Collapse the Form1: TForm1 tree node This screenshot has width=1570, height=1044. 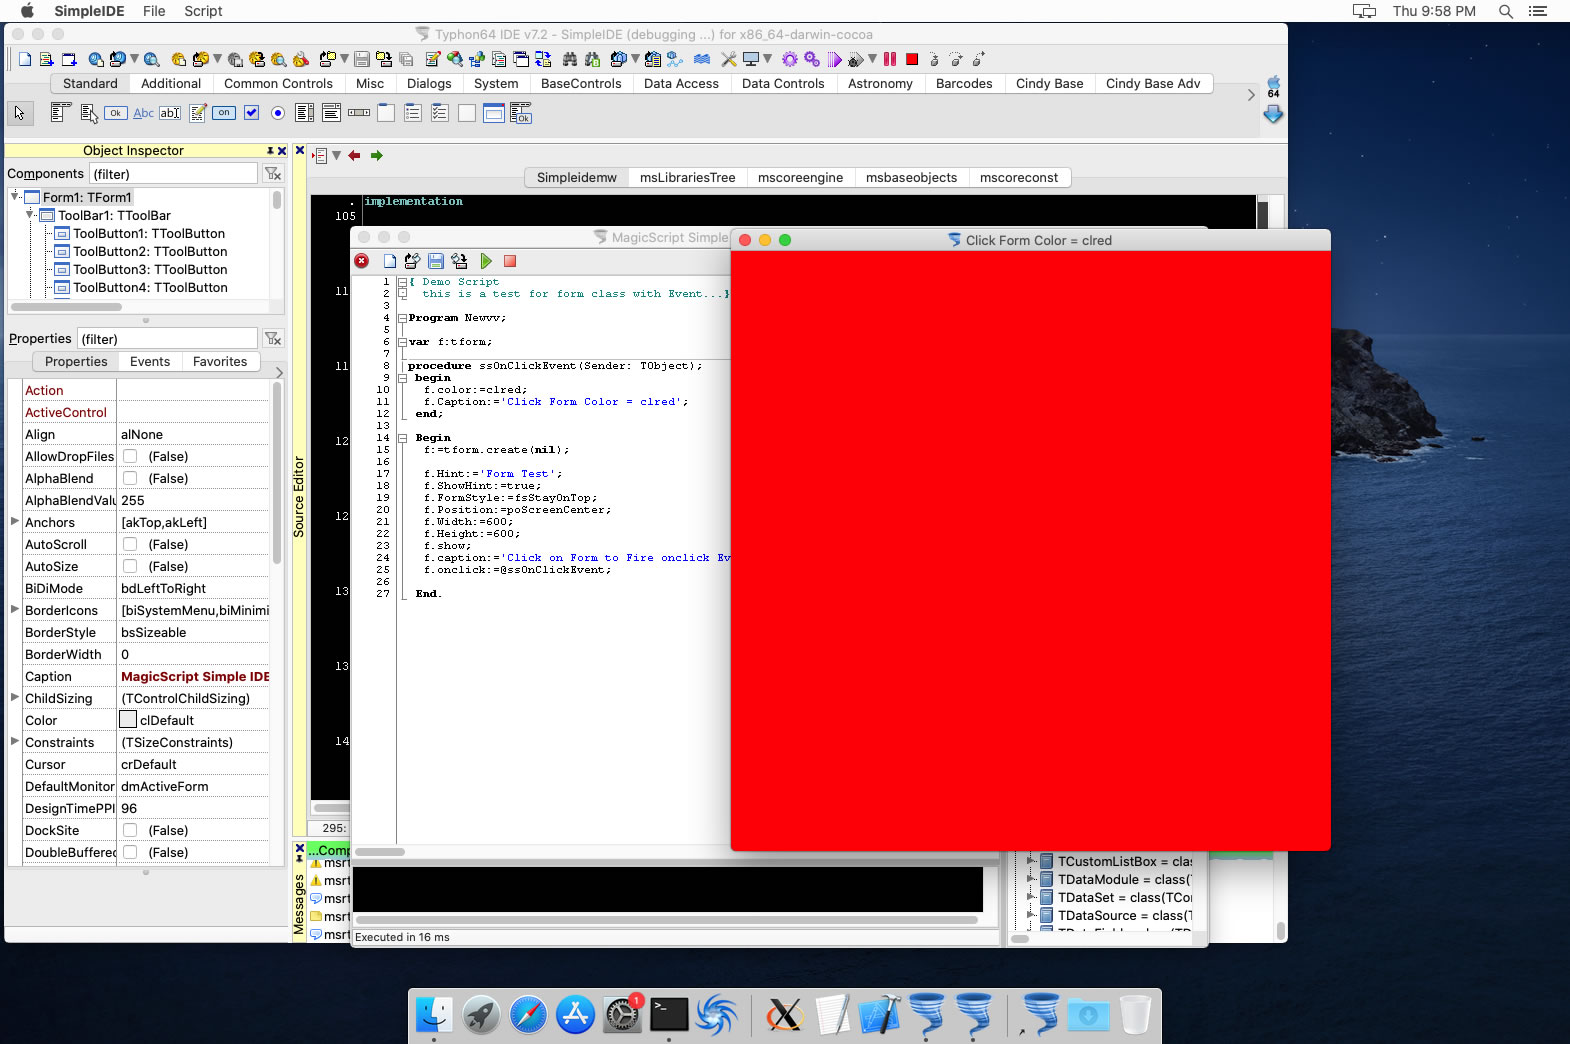coord(15,196)
